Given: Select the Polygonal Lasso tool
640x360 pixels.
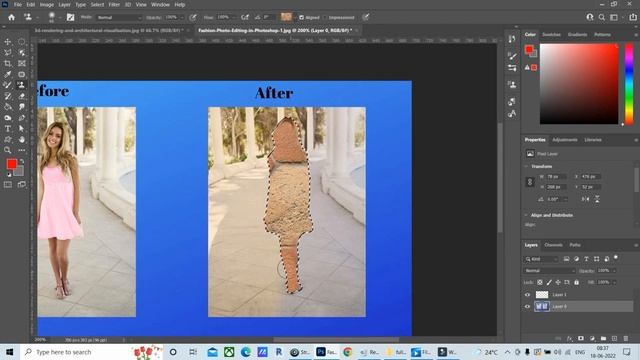Looking at the screenshot, I should point(8,52).
